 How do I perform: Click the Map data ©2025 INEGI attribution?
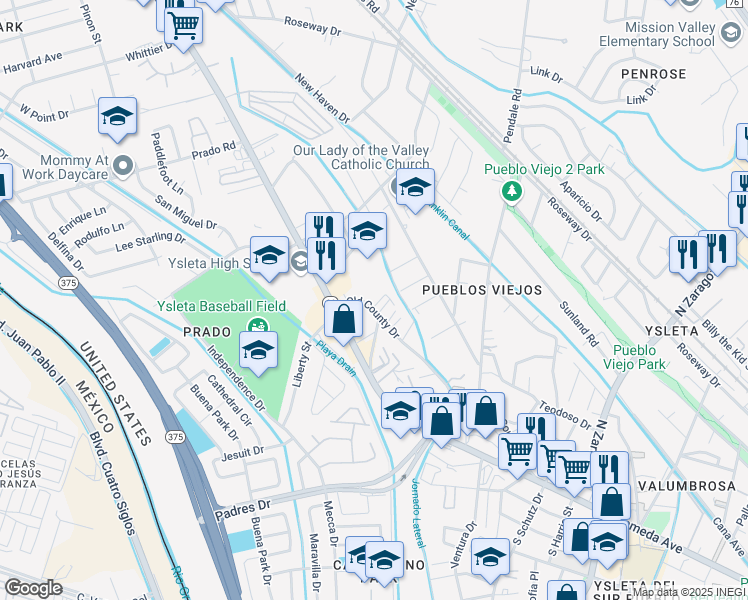tap(689, 593)
